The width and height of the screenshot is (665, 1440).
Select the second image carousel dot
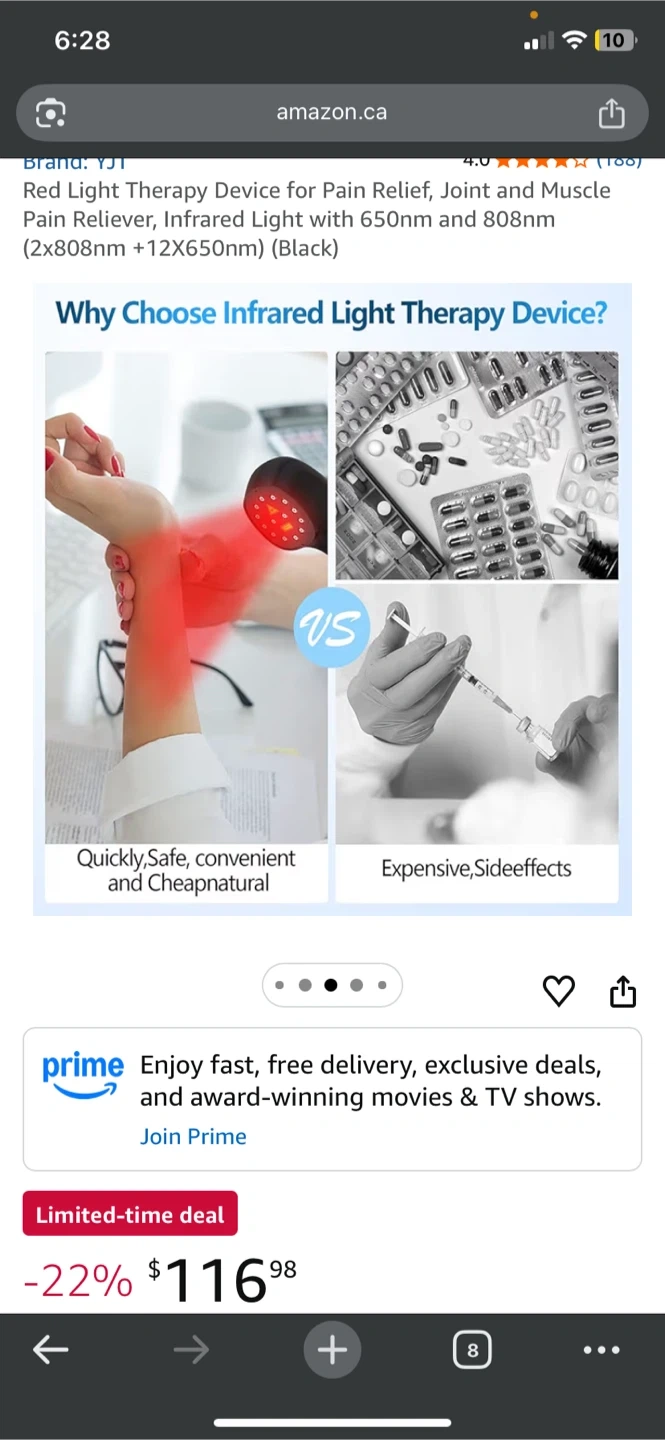[x=305, y=985]
